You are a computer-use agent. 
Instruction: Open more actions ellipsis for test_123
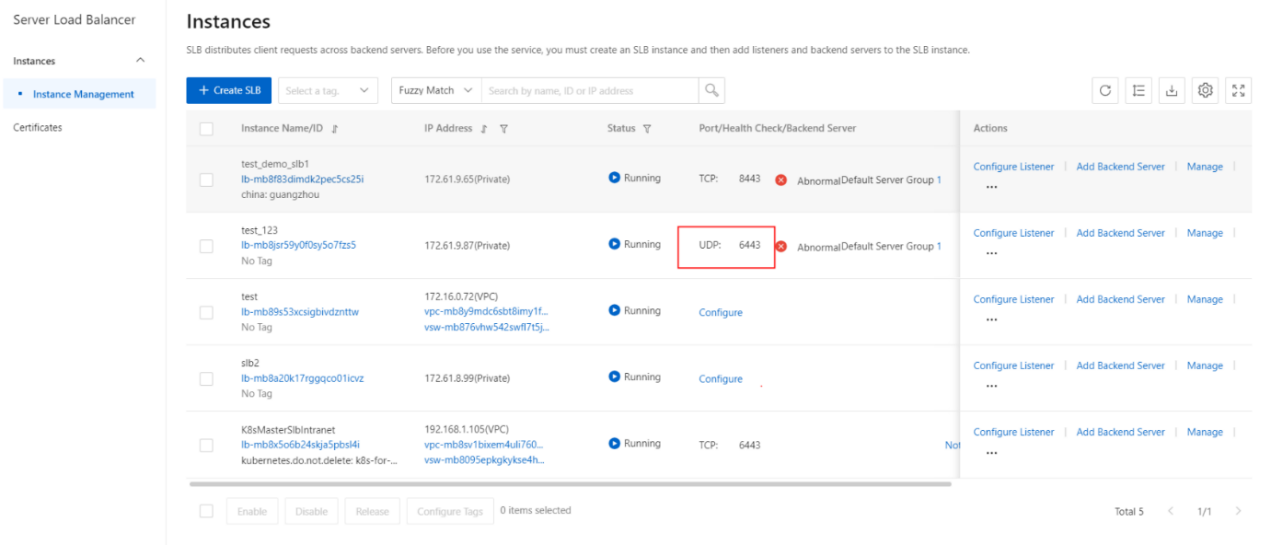[992, 253]
